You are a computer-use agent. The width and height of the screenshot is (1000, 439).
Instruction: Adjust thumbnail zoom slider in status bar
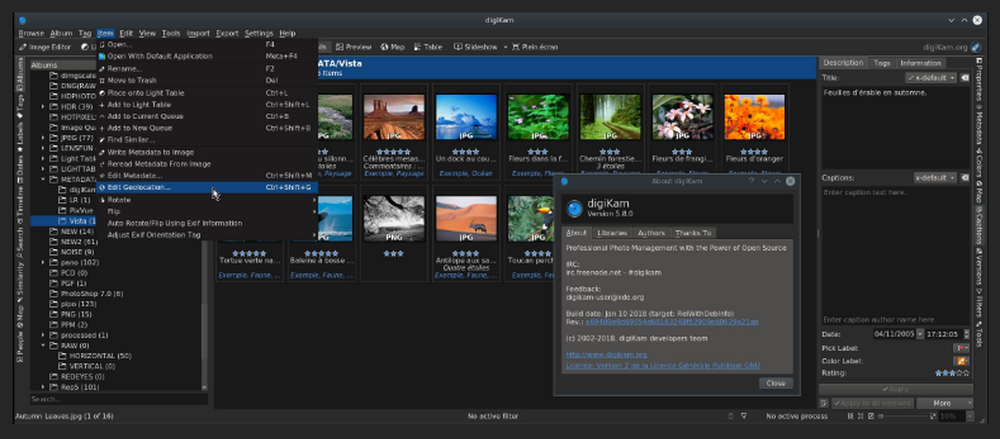[904, 416]
